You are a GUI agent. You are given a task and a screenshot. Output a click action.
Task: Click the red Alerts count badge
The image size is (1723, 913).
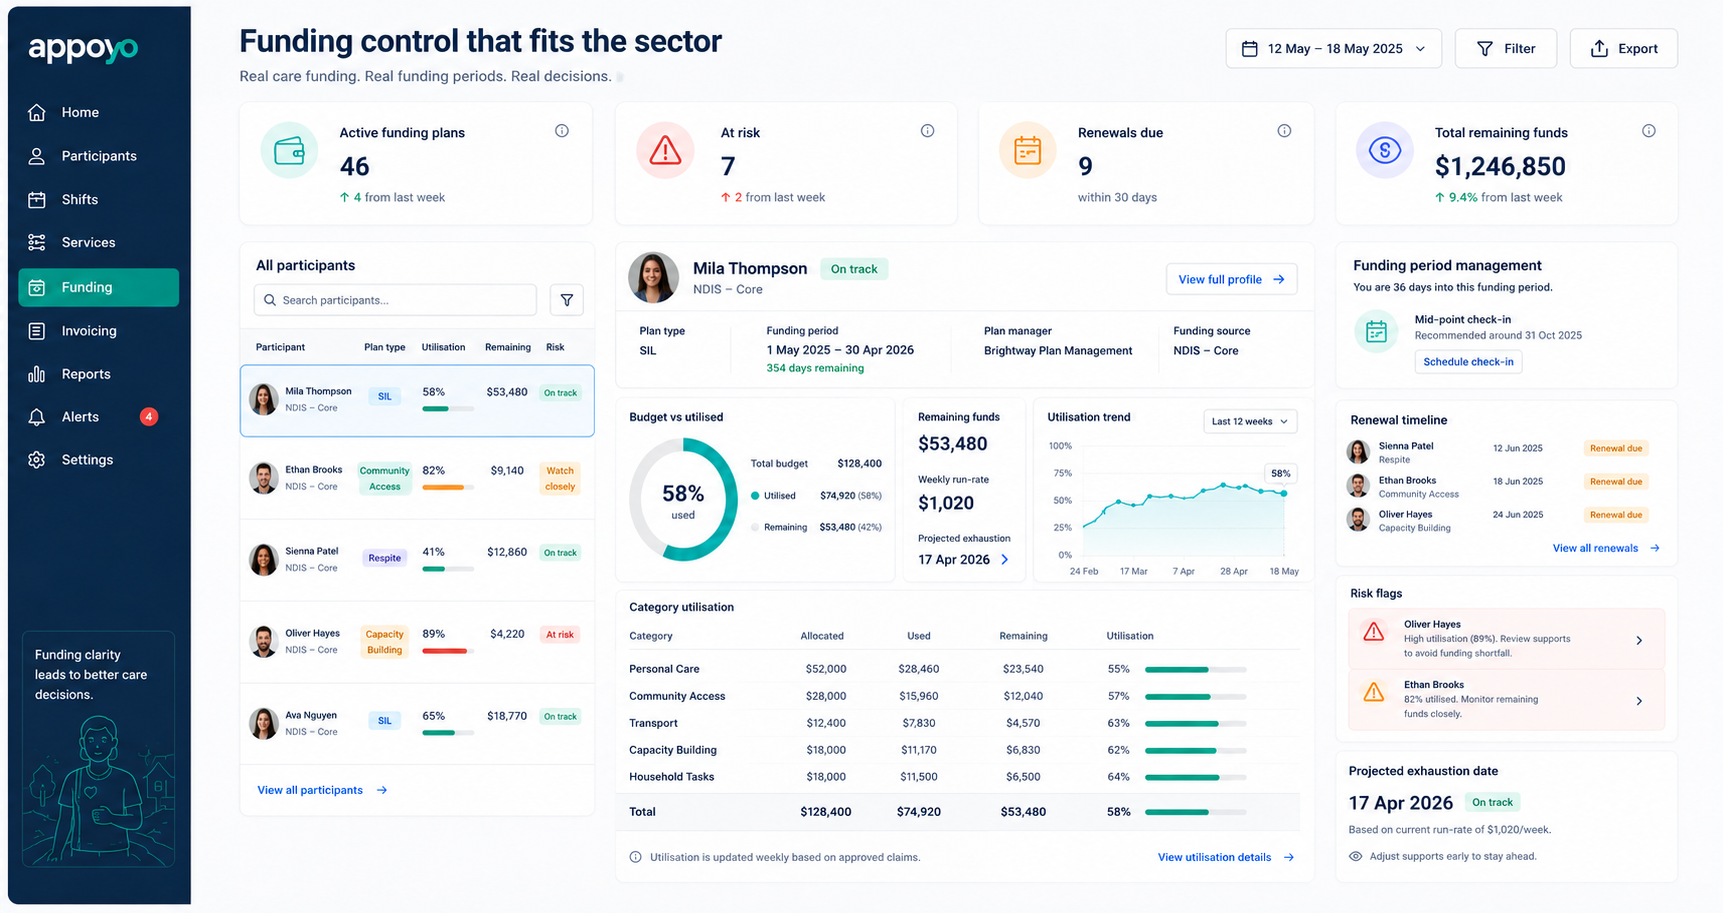pos(149,417)
